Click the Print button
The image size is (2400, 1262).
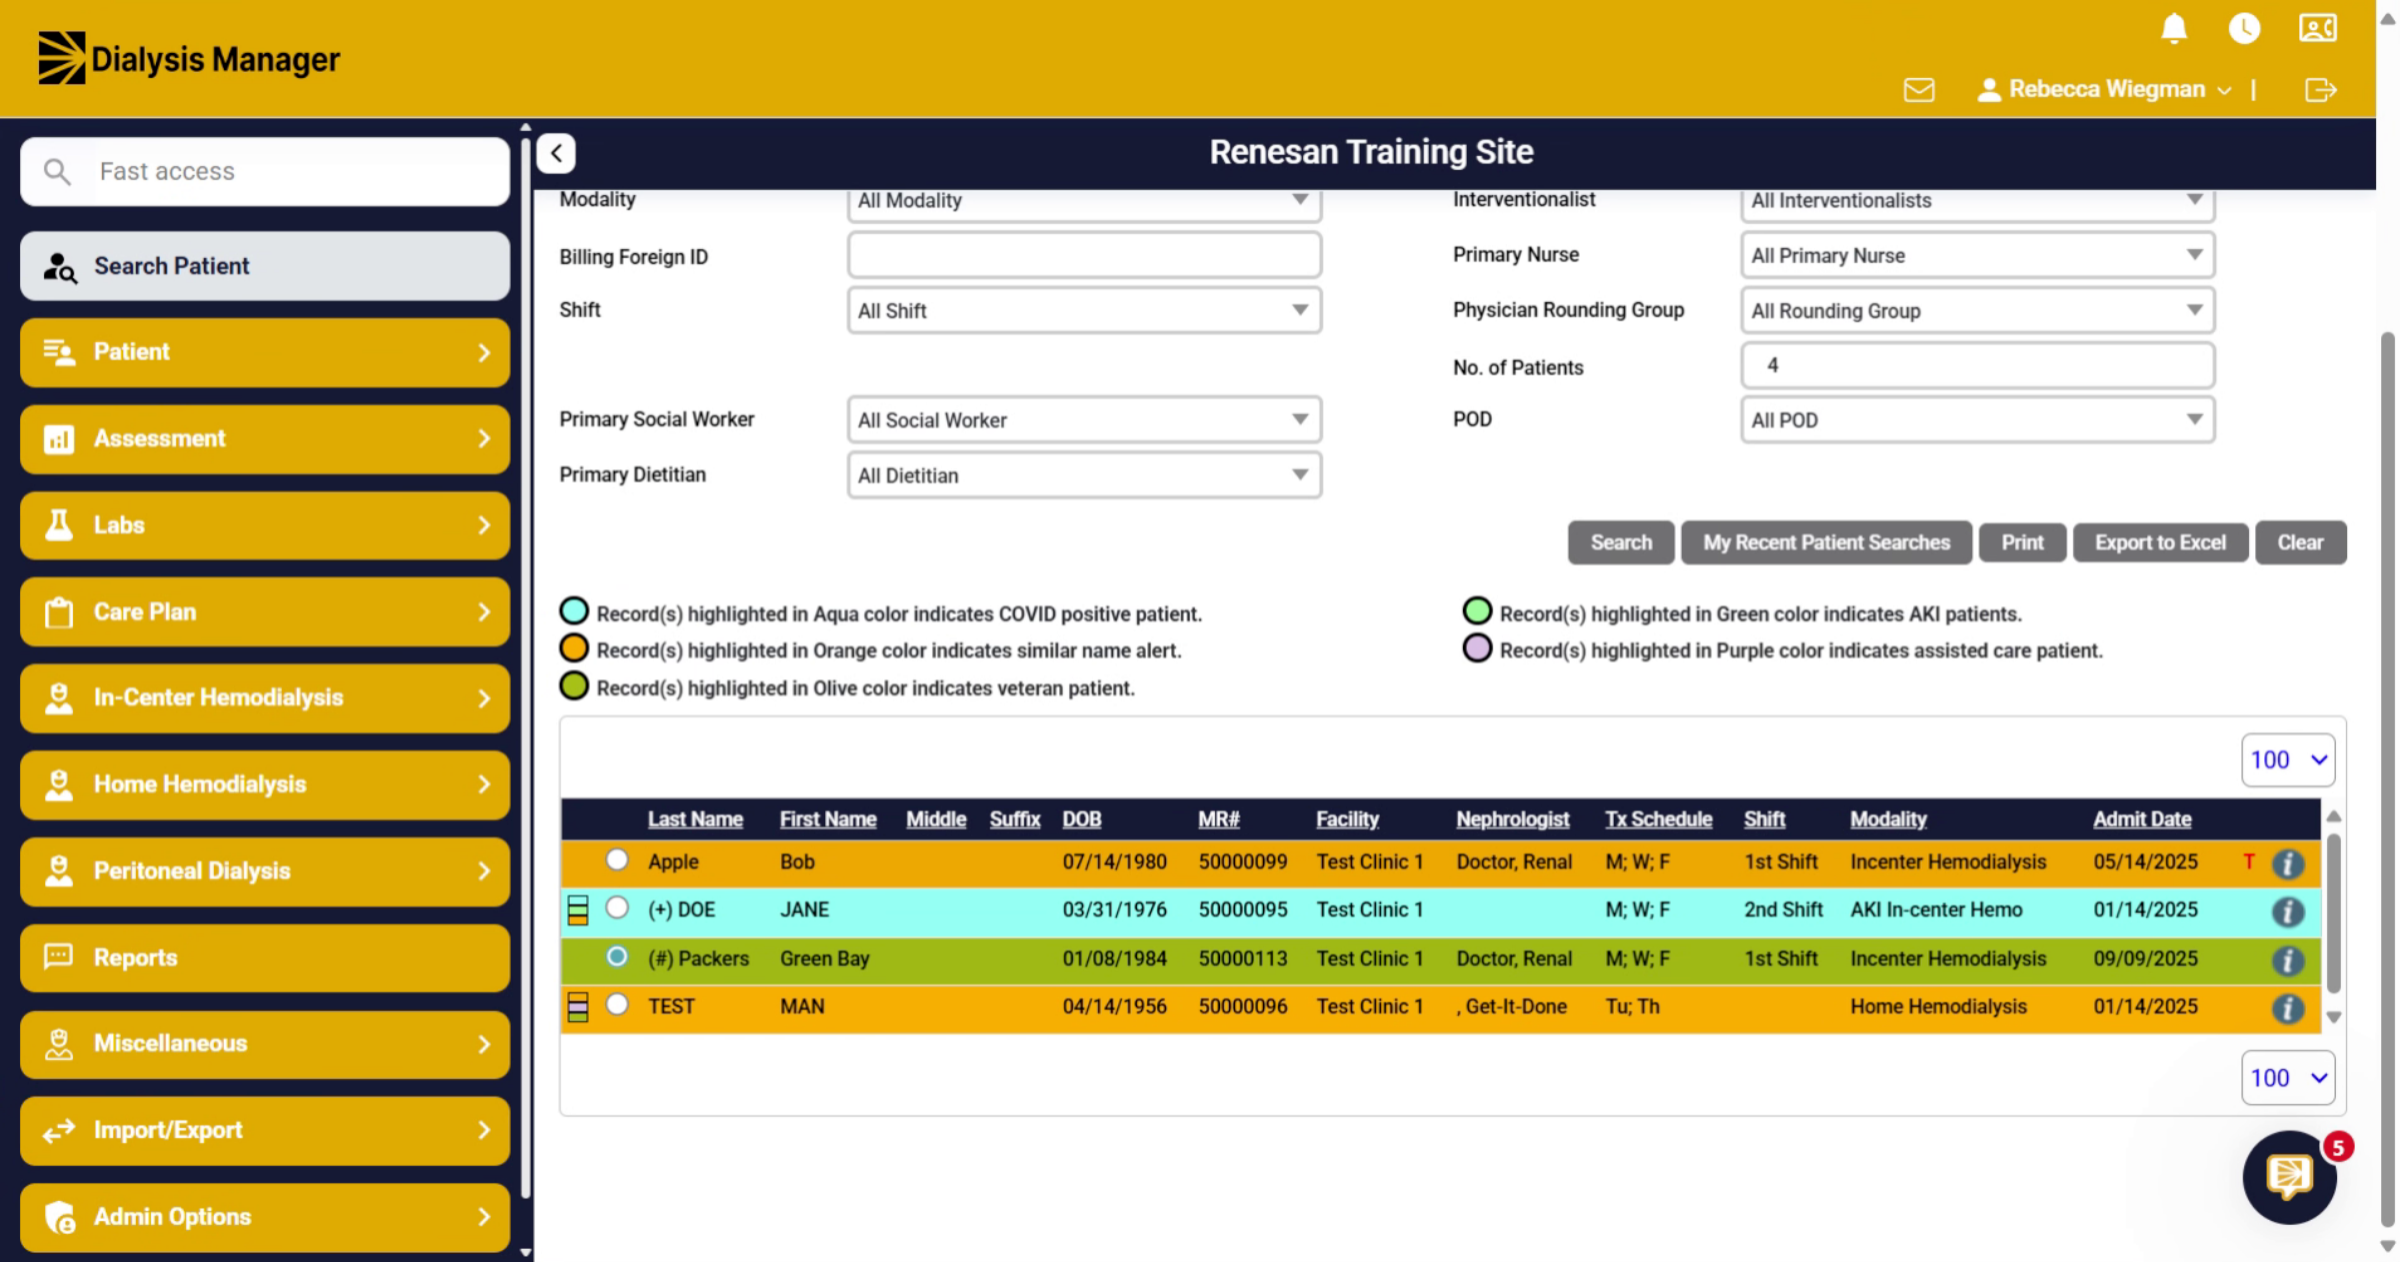[2022, 543]
